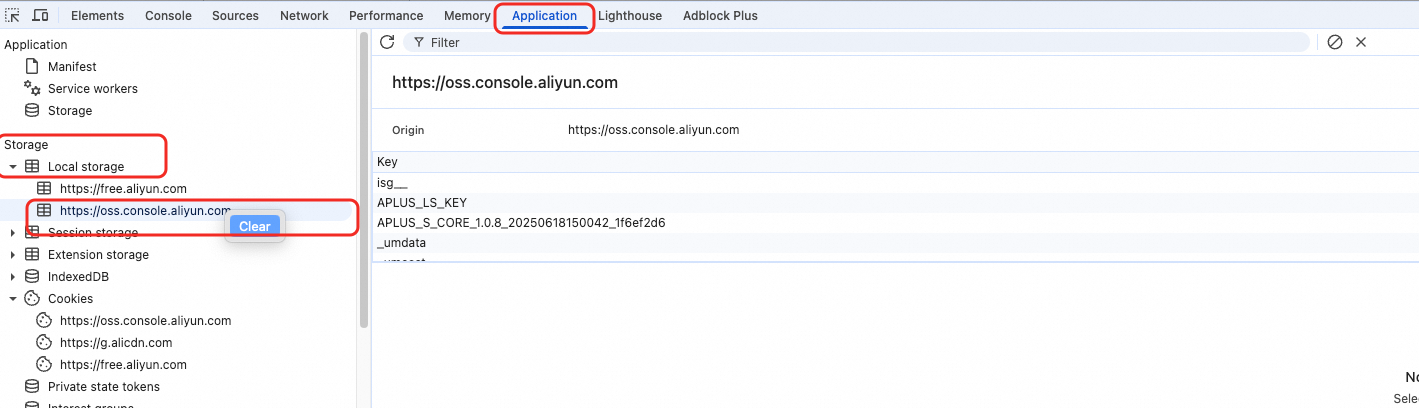Select the IndexedDB item
Viewport: 1419px width, 408px height.
[x=78, y=277]
